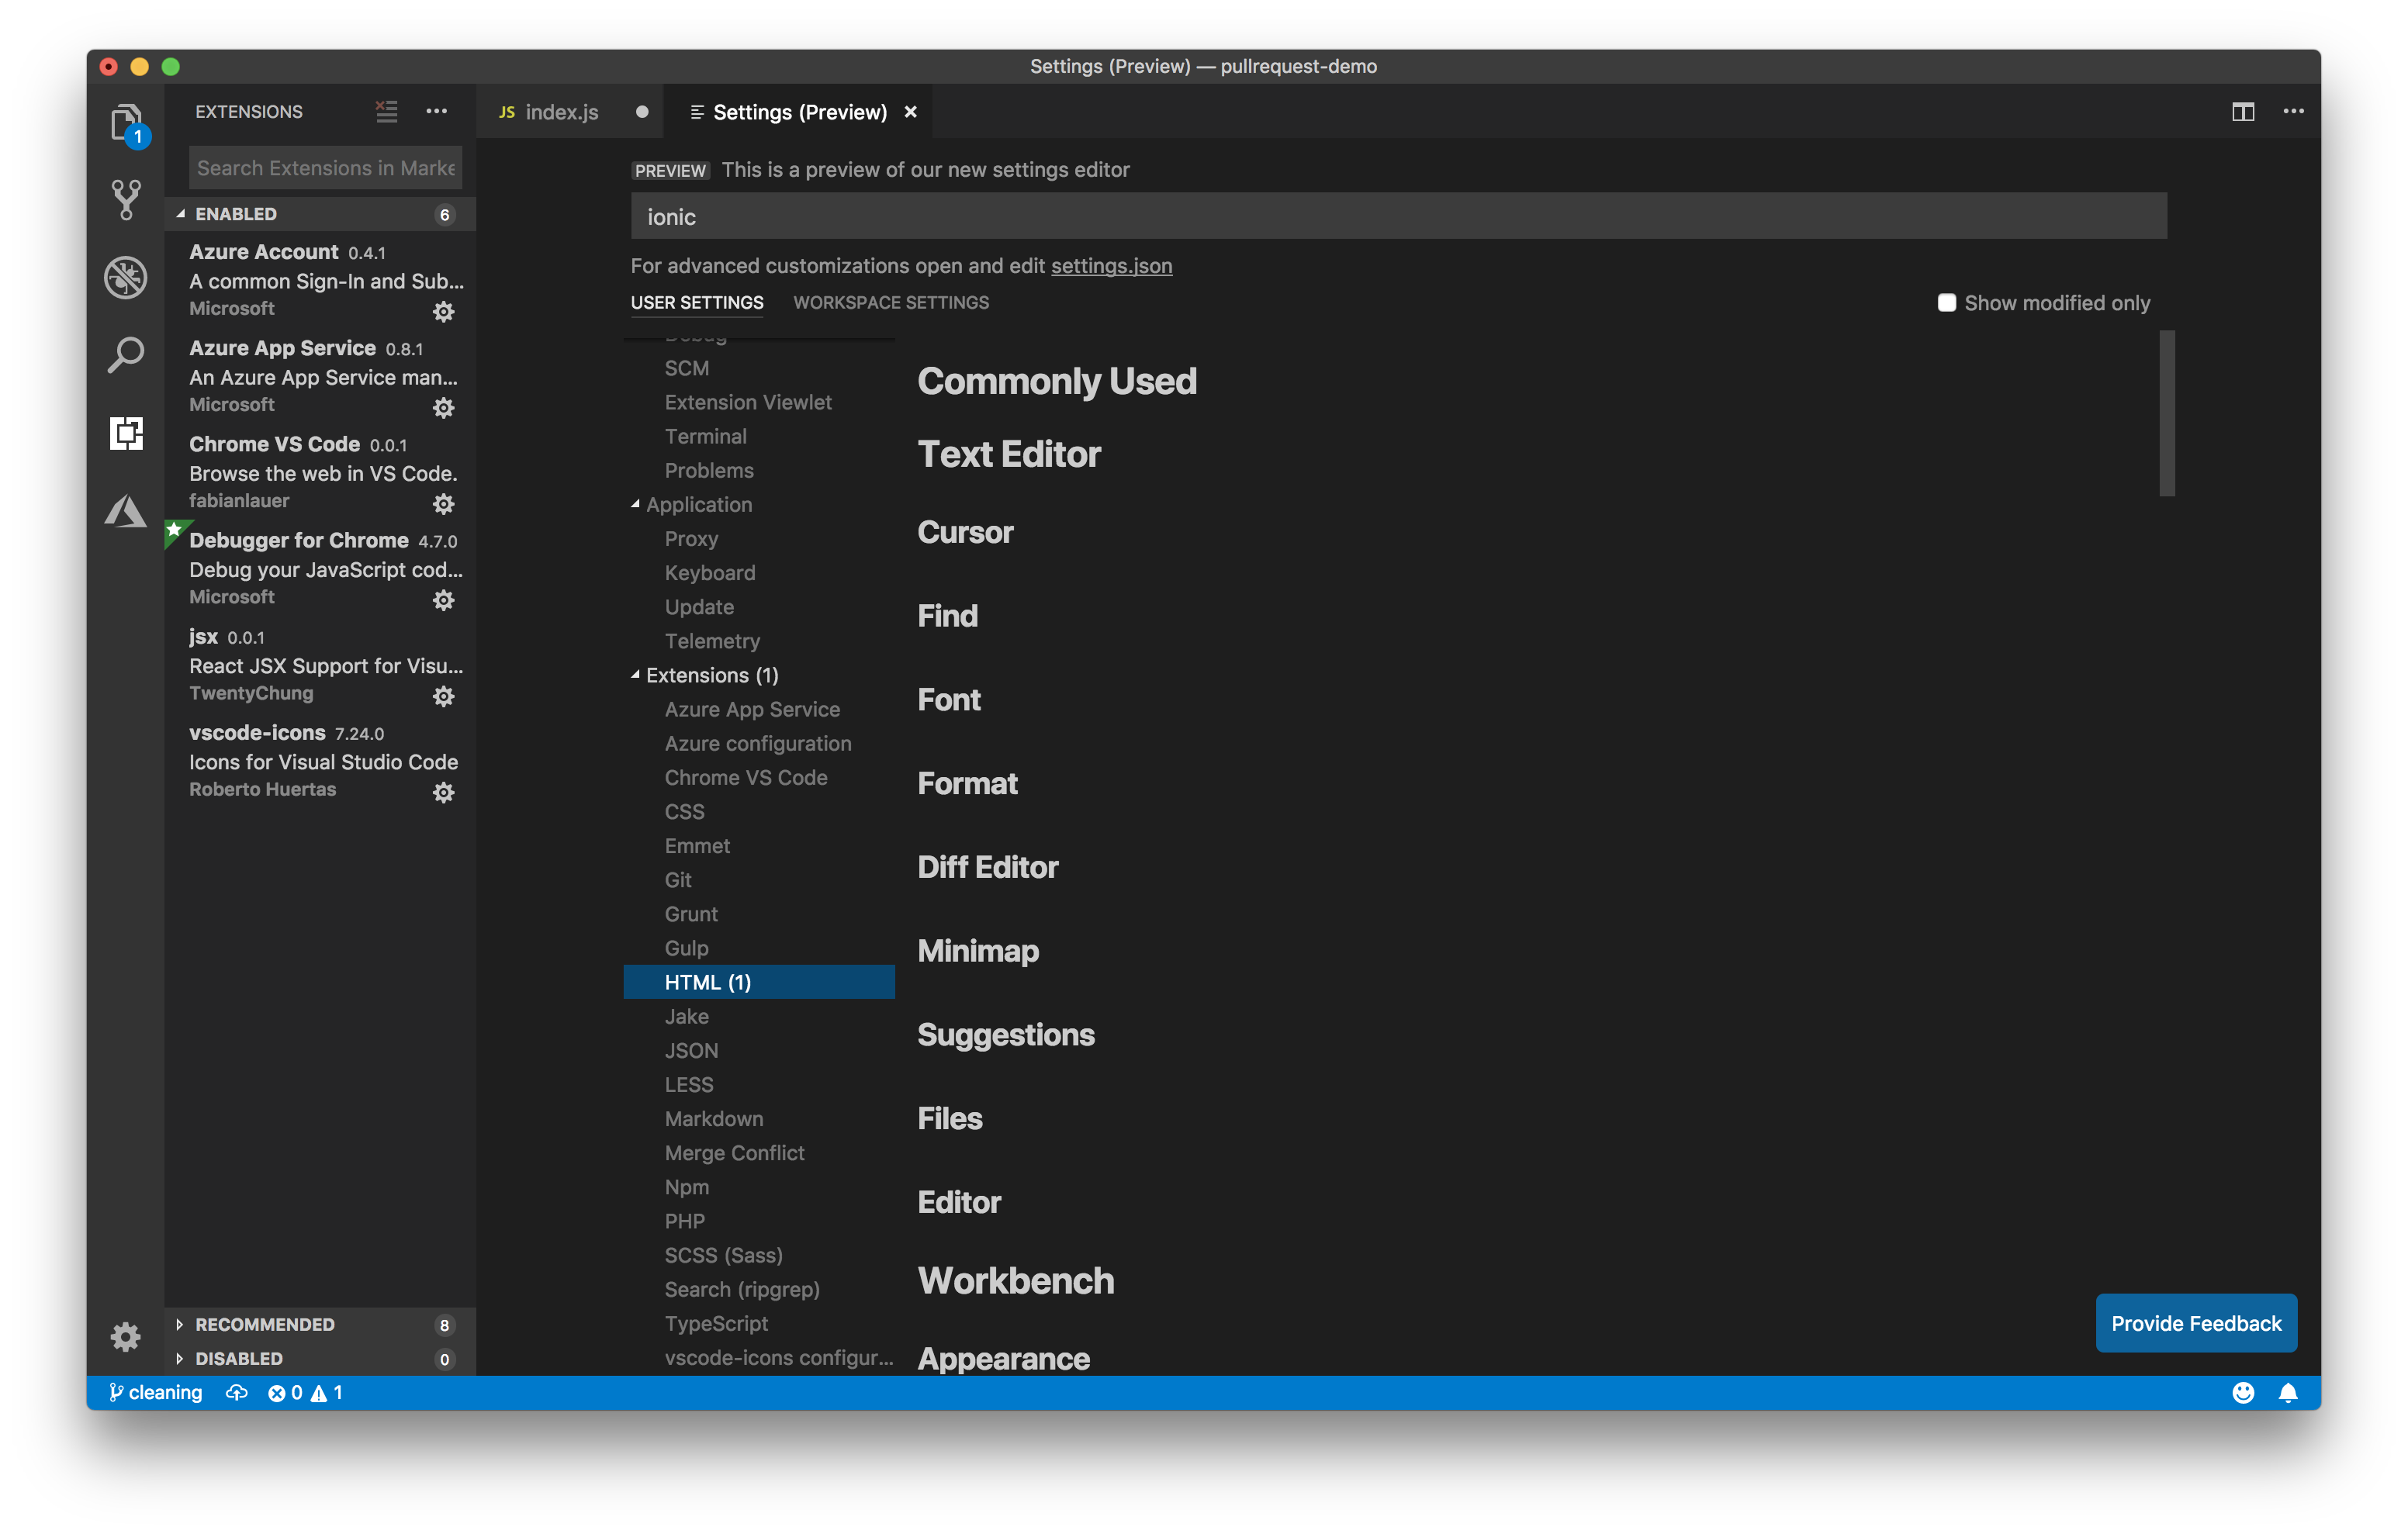Switch to the index.js tab
Image resolution: width=2408 pixels, height=1534 pixels.
(x=562, y=111)
